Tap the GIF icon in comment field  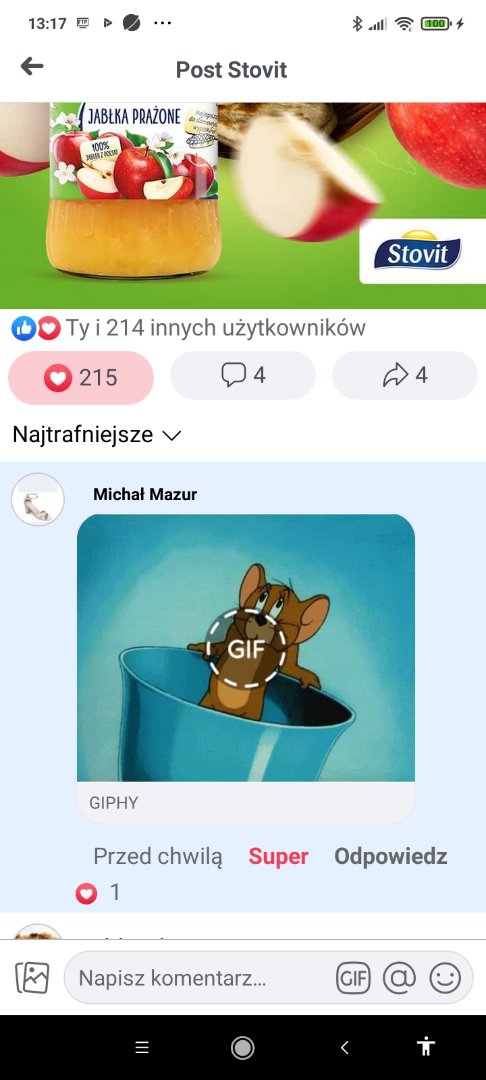[x=353, y=978]
